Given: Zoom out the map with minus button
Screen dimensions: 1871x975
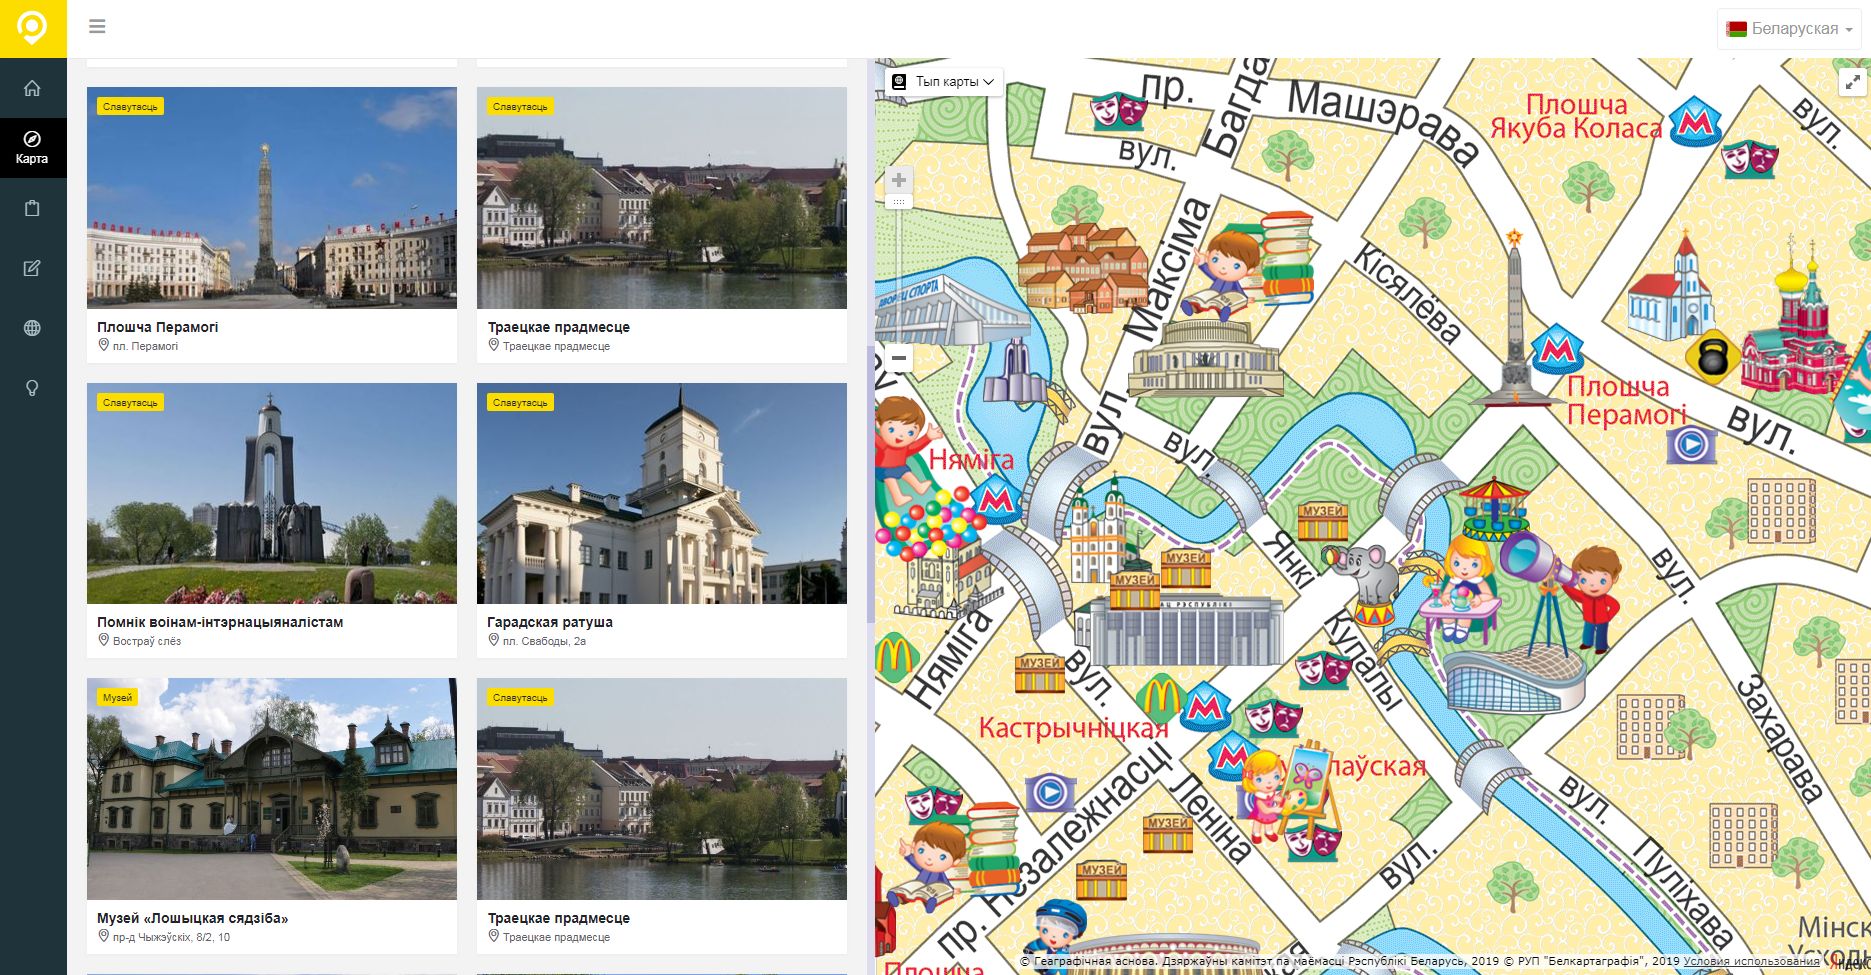Looking at the screenshot, I should coord(899,358).
